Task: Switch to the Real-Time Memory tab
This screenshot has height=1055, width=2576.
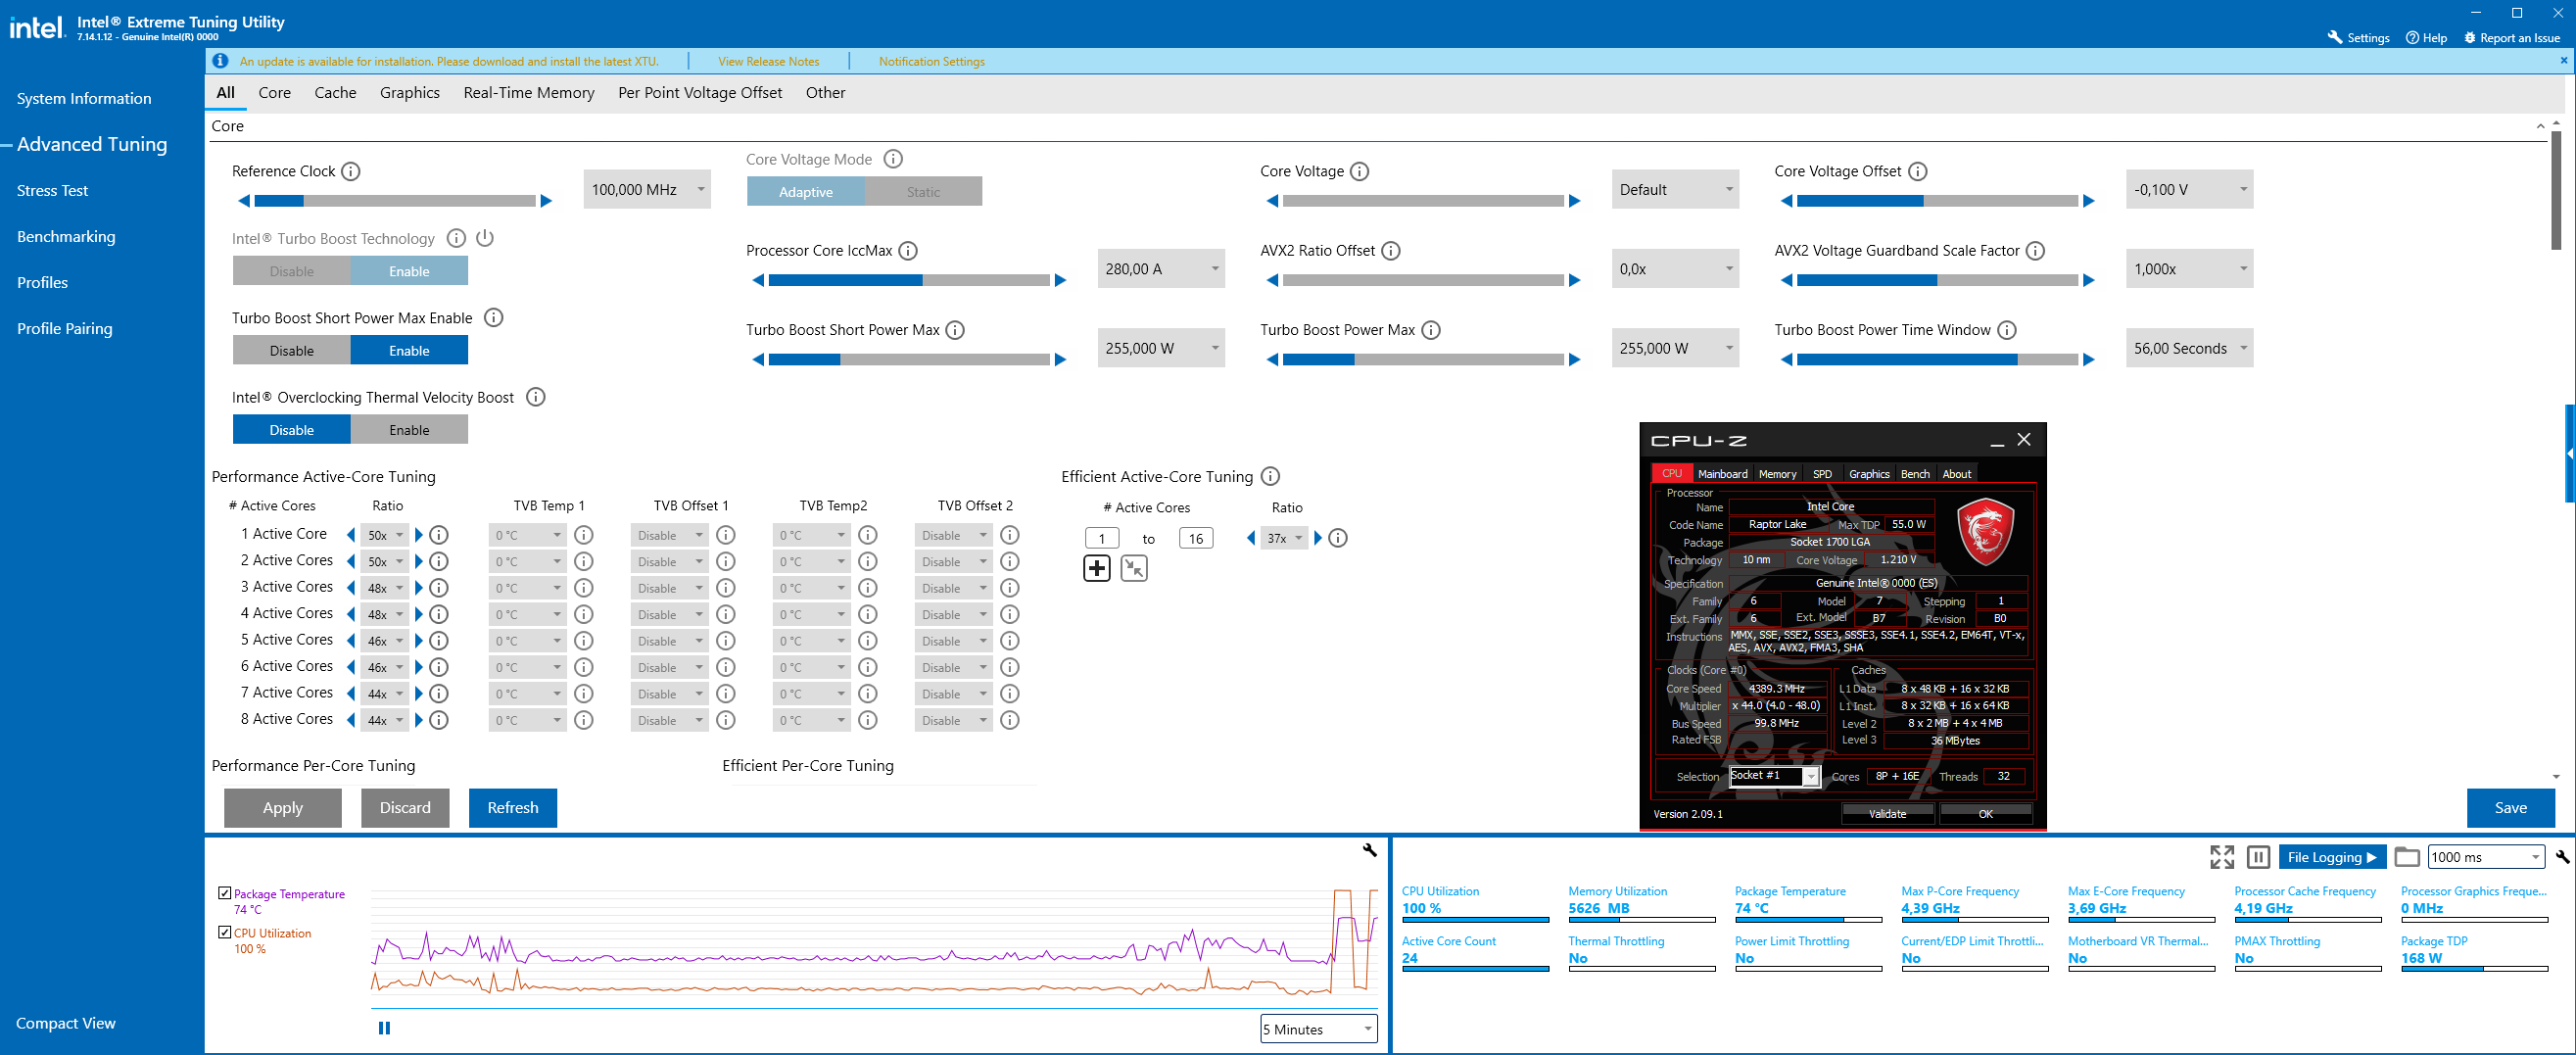Action: 529,92
